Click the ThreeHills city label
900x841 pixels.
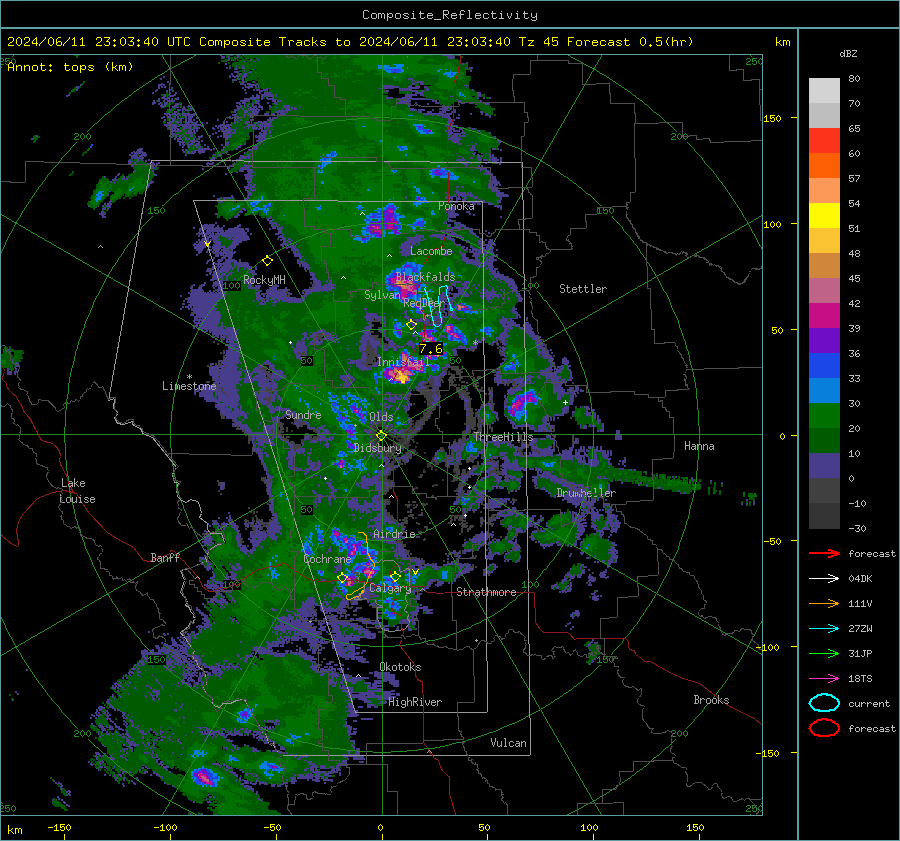click(503, 437)
